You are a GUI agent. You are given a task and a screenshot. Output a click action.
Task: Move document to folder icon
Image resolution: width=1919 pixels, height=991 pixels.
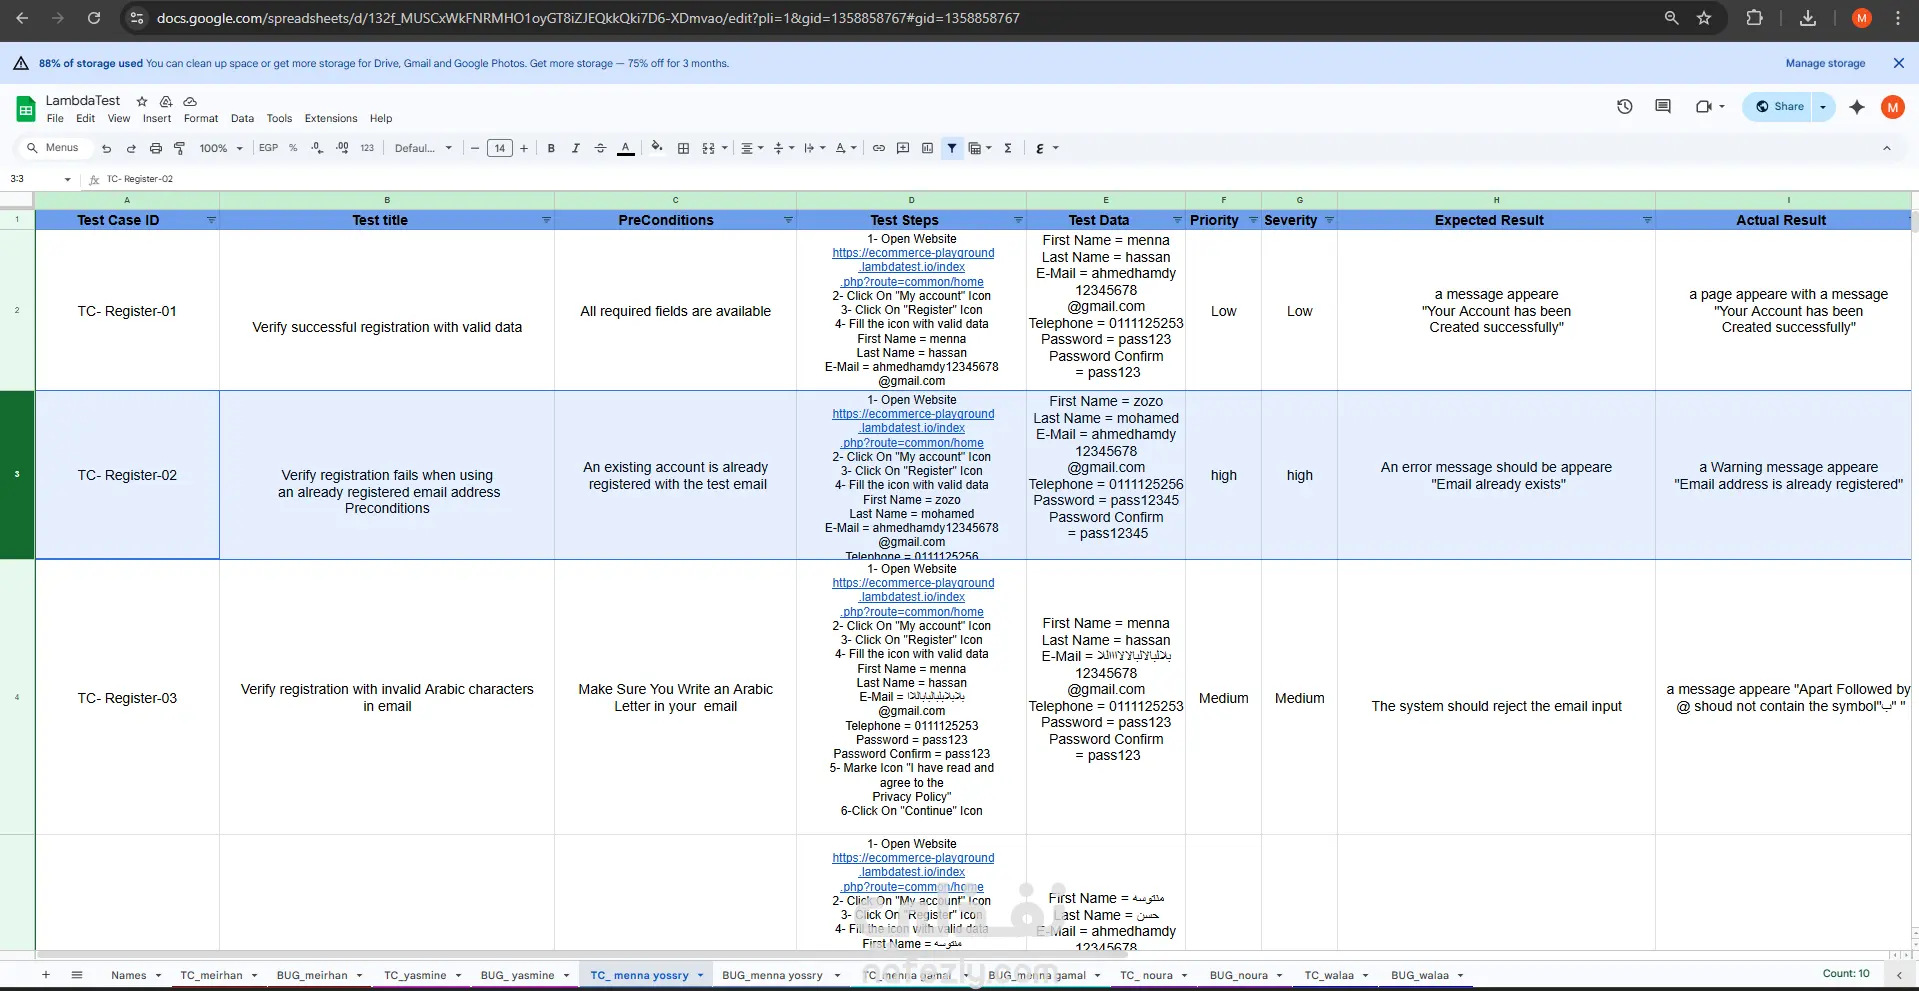[x=166, y=101]
